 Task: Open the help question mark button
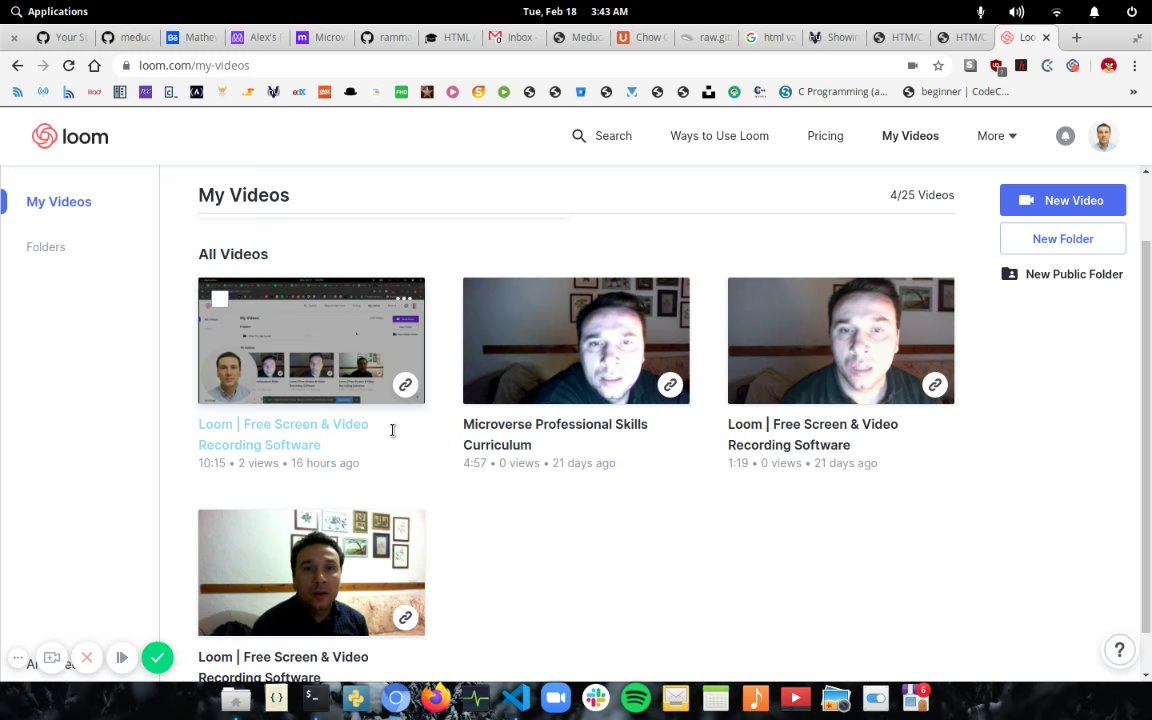tap(1119, 649)
